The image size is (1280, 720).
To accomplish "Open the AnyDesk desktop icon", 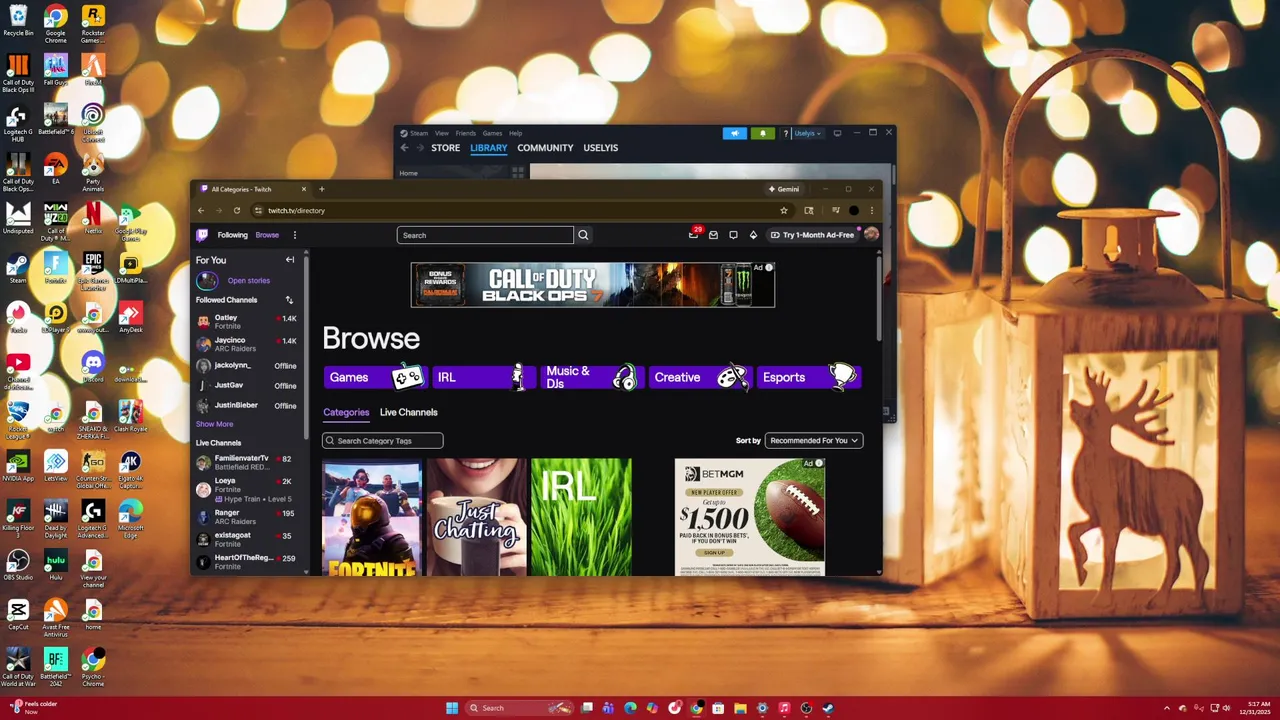I will pos(130,316).
